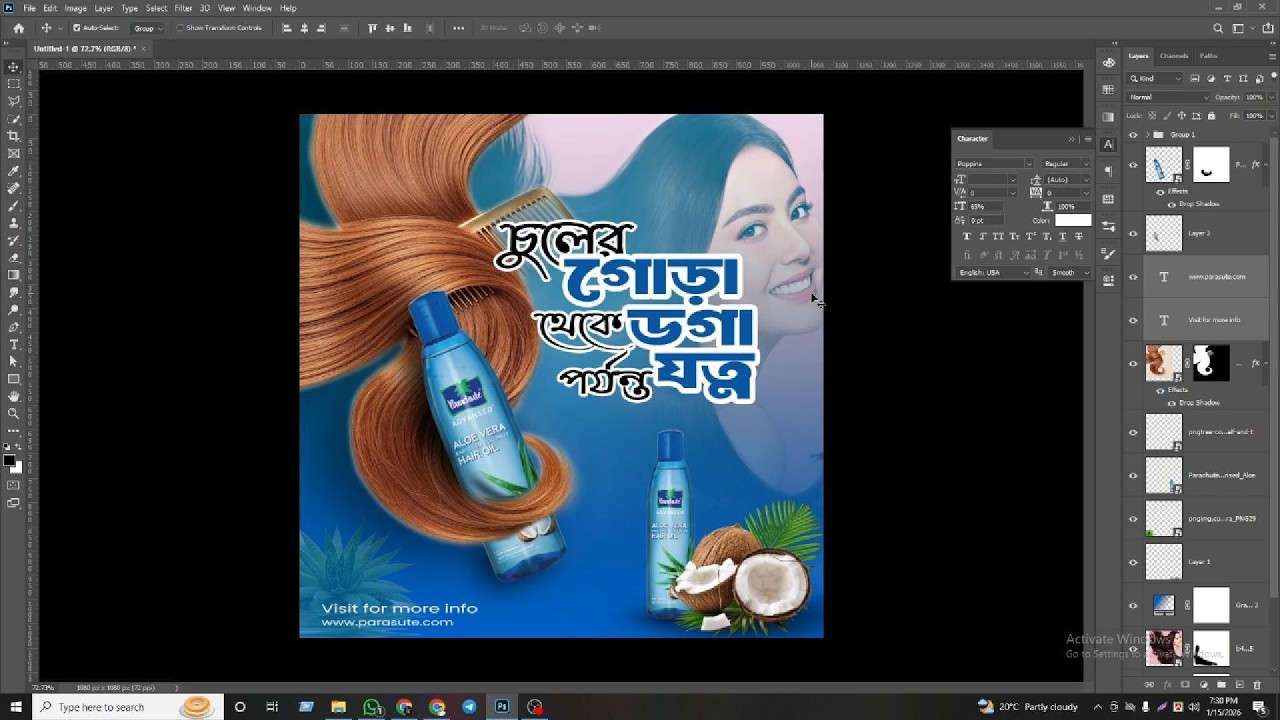The height and width of the screenshot is (720, 1280).
Task: Click Lock position icon in Layers panel
Action: click(x=1181, y=115)
